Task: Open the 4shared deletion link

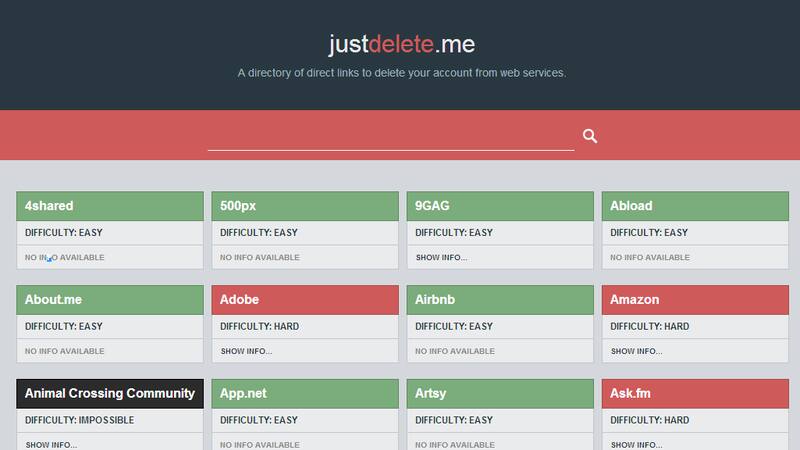Action: pyautogui.click(x=109, y=206)
